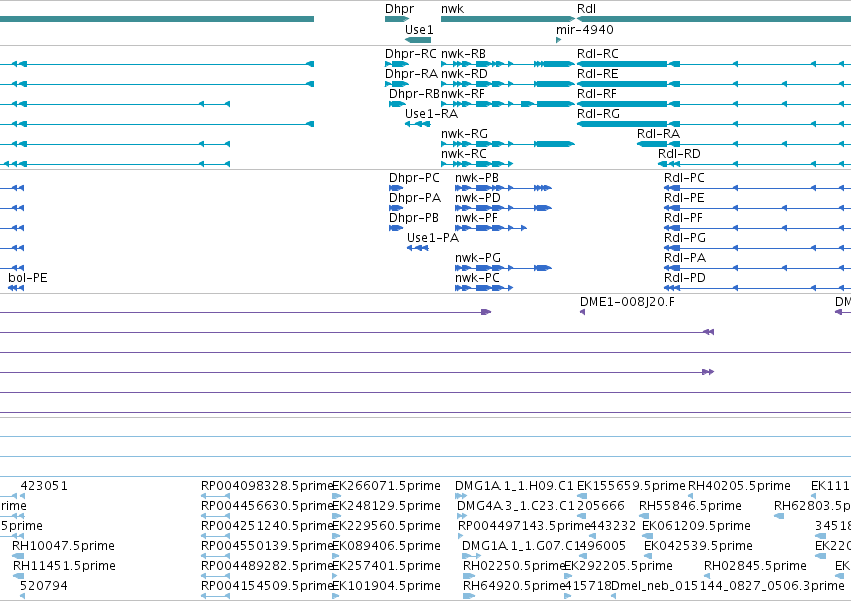The image size is (851, 601).
Task: Click the DME1-008J20.F marker arrow
Action: pyautogui.click(x=582, y=312)
